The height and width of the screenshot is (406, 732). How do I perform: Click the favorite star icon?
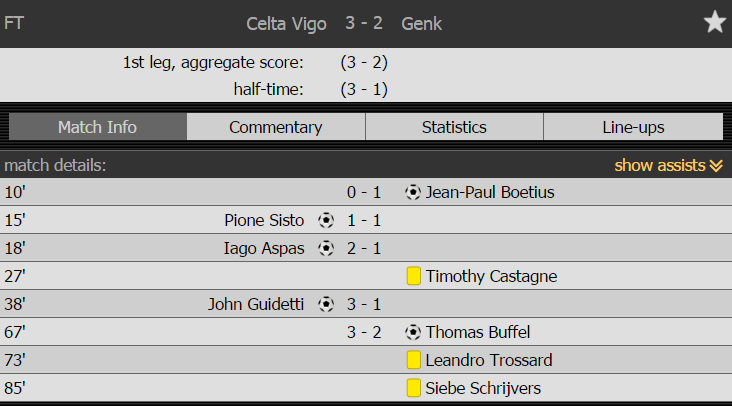(x=715, y=22)
